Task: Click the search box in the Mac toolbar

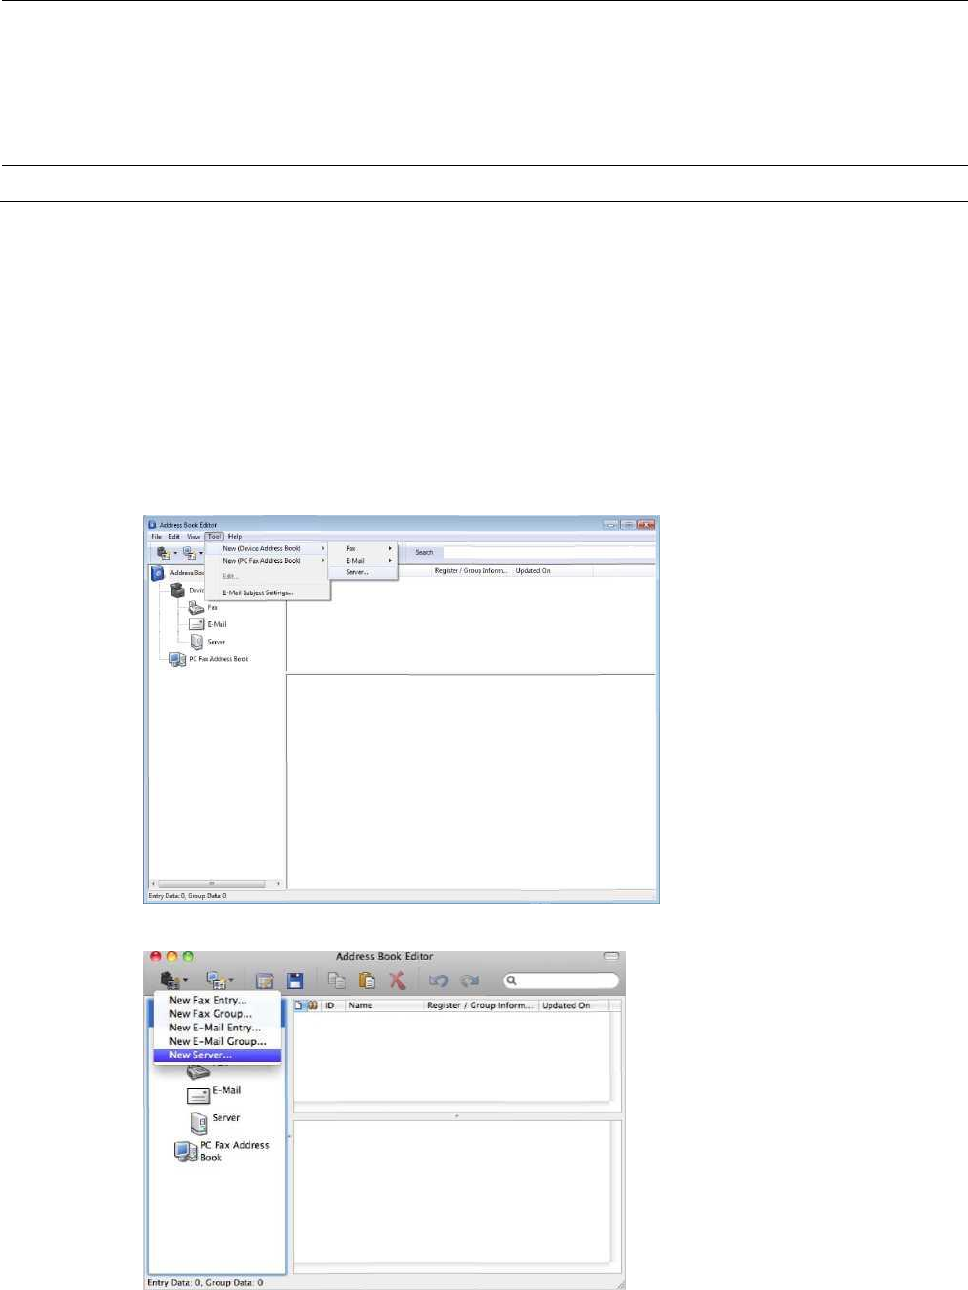Action: click(561, 981)
